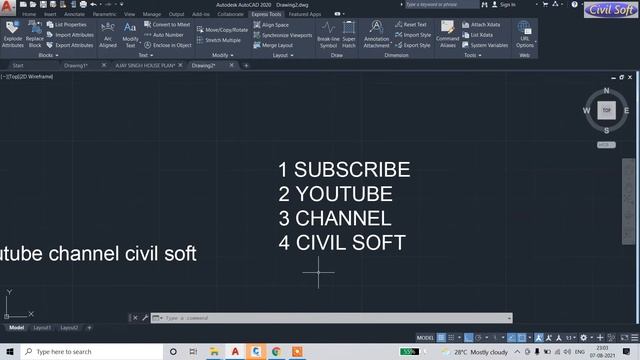Click the command line input field
Image resolution: width=640 pixels, height=360 pixels.
click(331, 318)
